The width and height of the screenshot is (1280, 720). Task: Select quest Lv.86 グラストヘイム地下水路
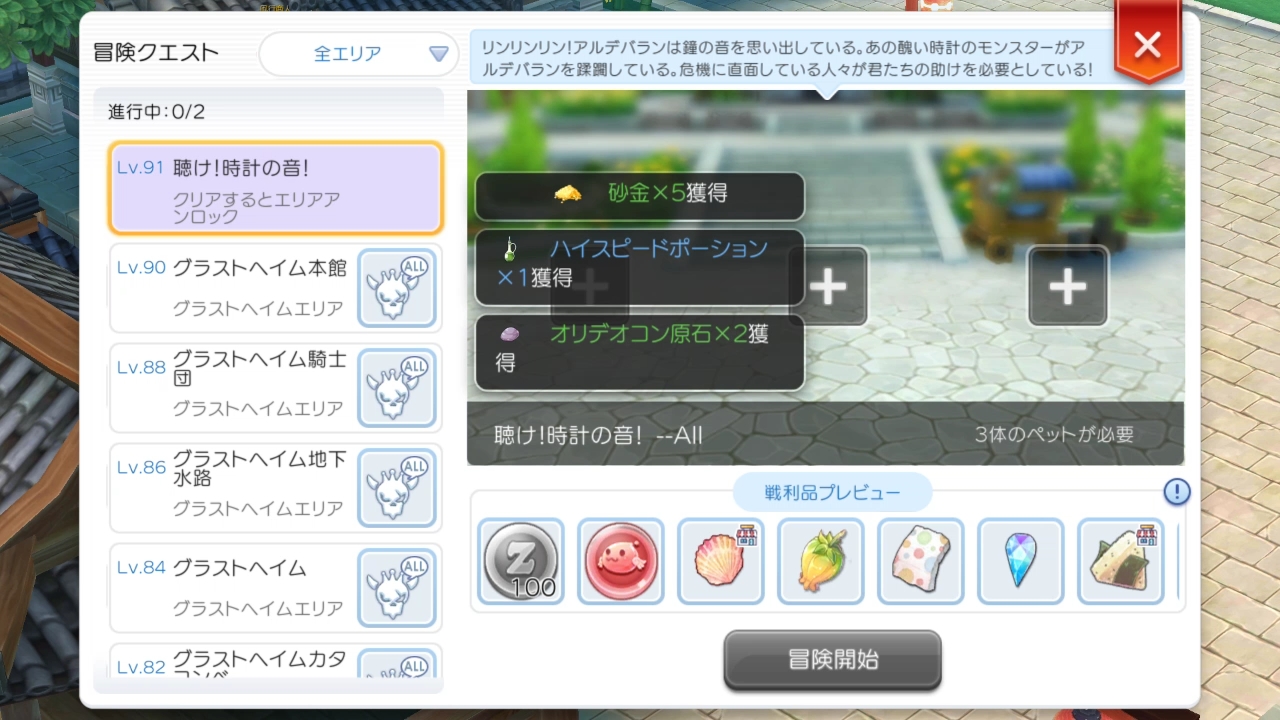[x=275, y=488]
